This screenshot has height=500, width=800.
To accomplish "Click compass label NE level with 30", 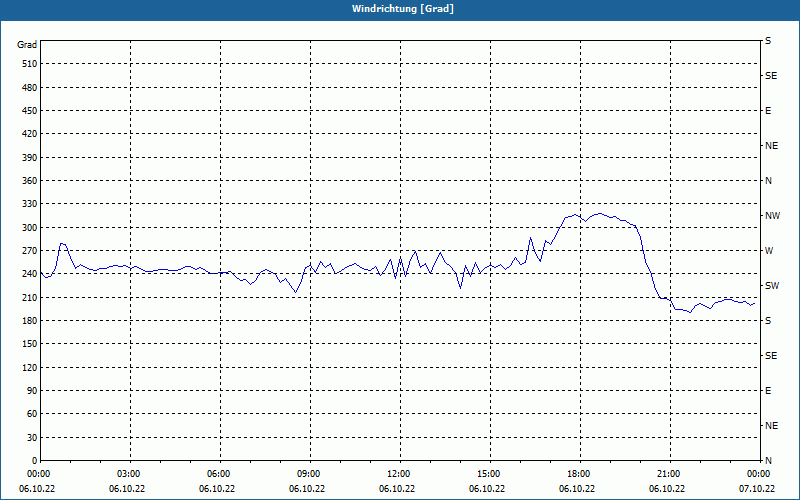I will [771, 426].
